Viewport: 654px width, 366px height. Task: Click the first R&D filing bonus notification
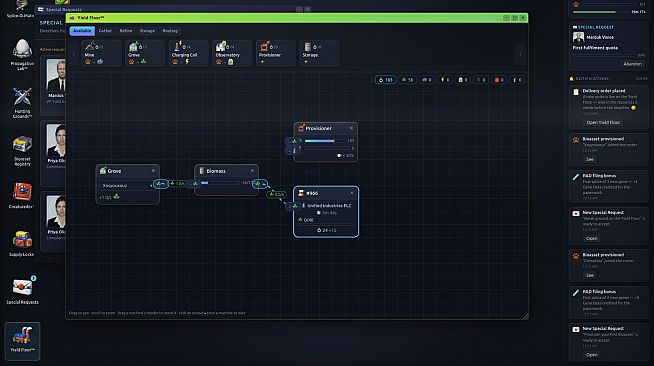[x=609, y=185]
